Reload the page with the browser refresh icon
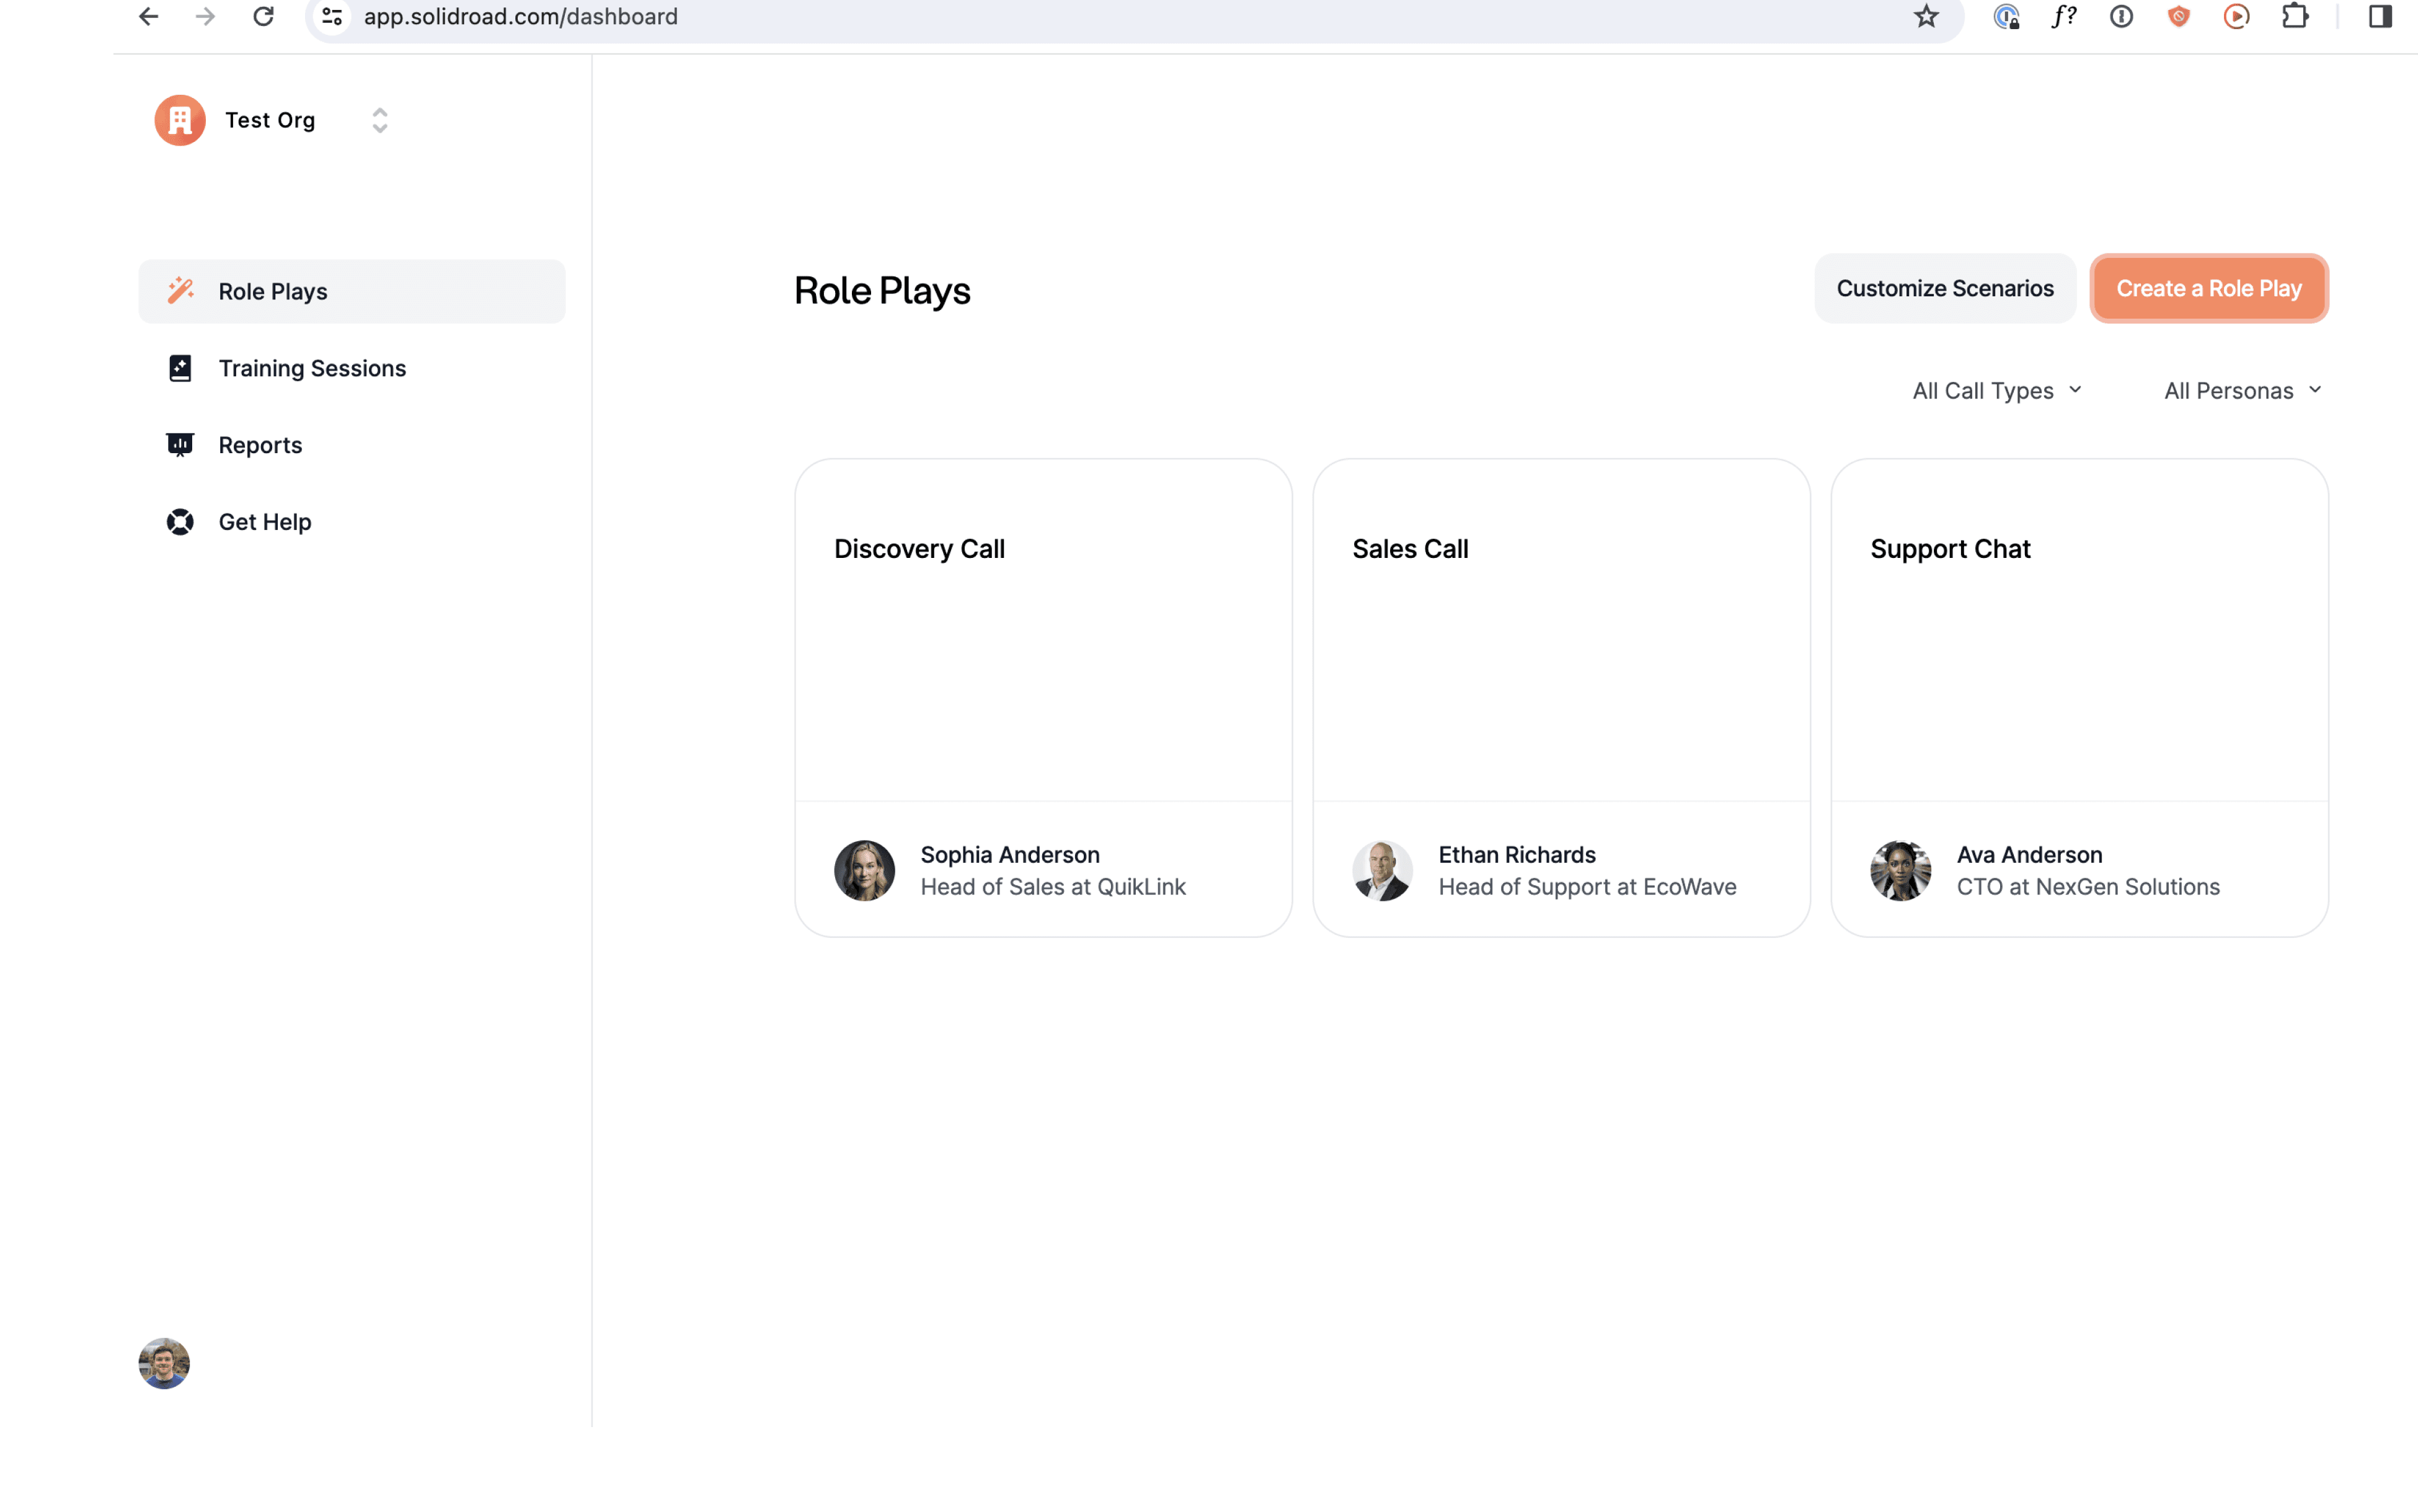This screenshot has height=1512, width=2418. coord(263,17)
